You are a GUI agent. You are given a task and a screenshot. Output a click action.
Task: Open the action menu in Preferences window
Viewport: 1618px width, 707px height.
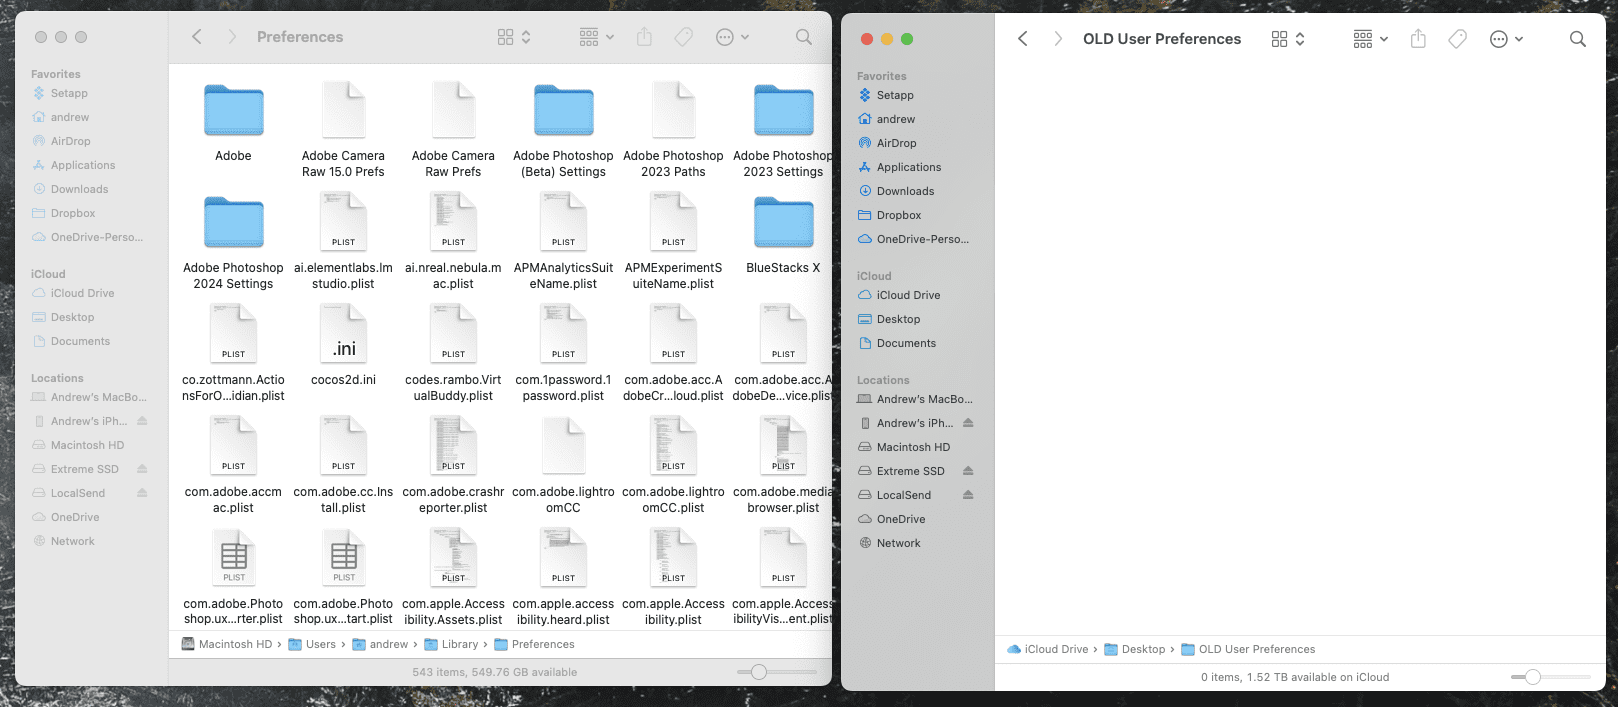point(732,37)
